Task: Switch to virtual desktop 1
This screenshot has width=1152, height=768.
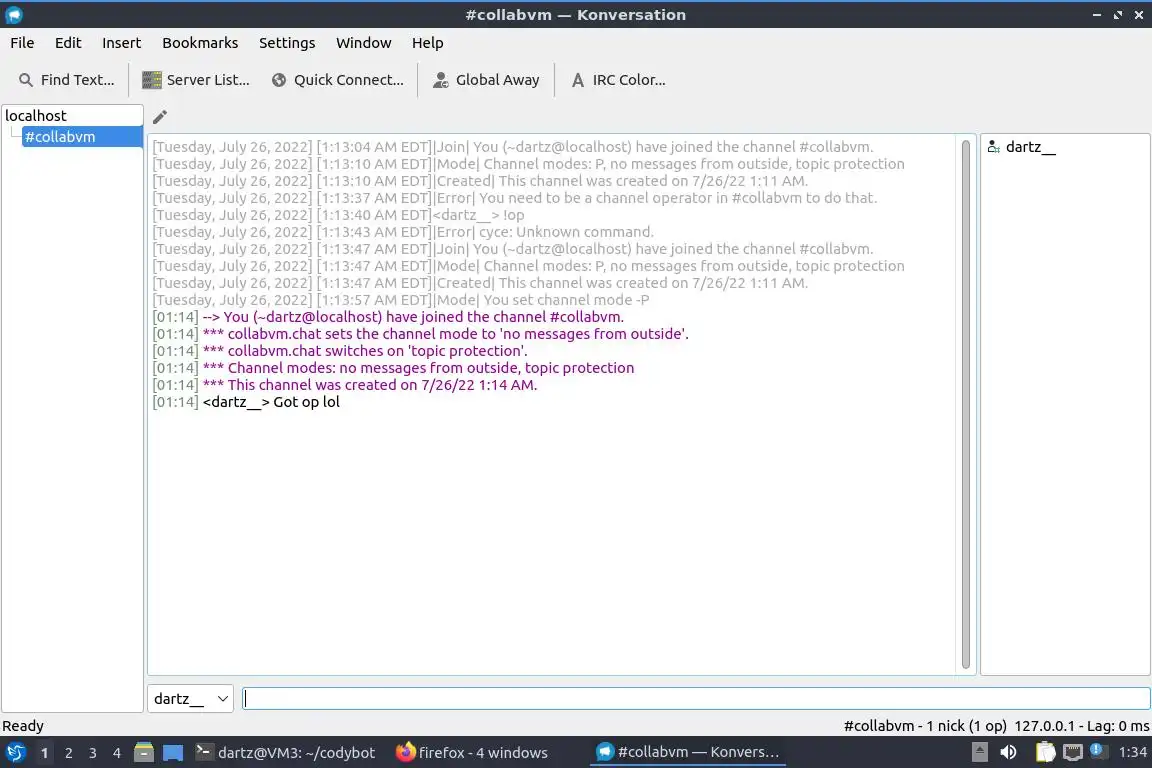Action: [x=44, y=753]
